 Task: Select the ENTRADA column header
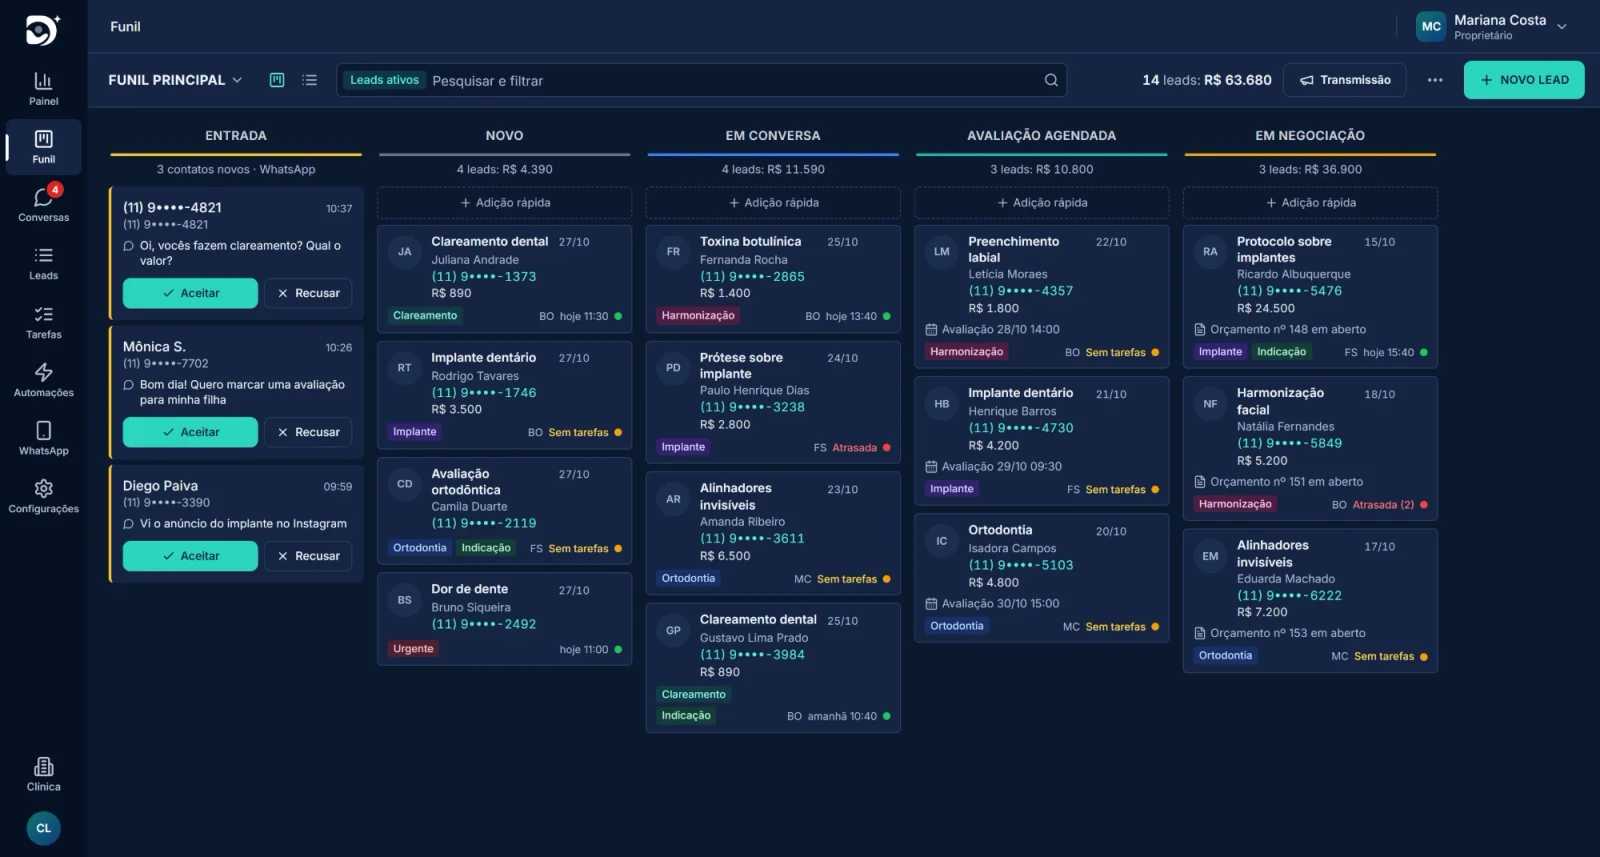(236, 136)
